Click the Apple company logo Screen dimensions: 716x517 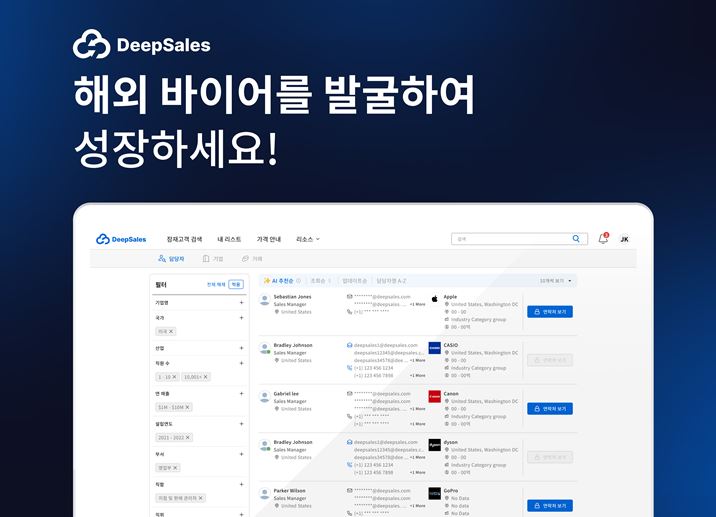pos(435,299)
